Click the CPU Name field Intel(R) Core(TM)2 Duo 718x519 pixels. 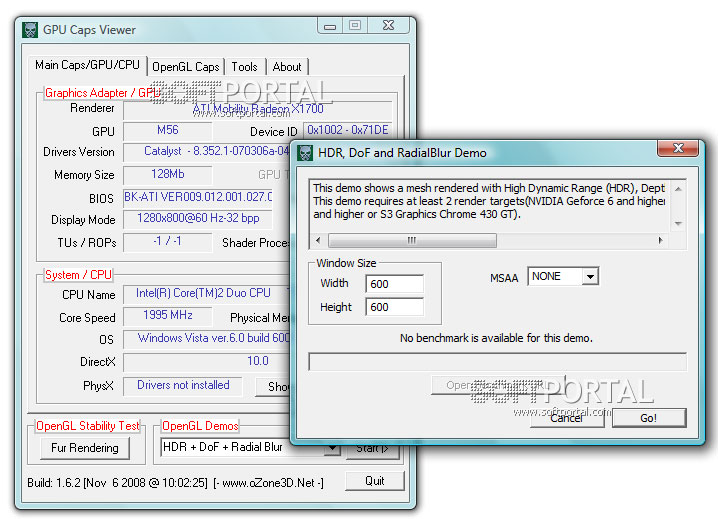[x=207, y=294]
